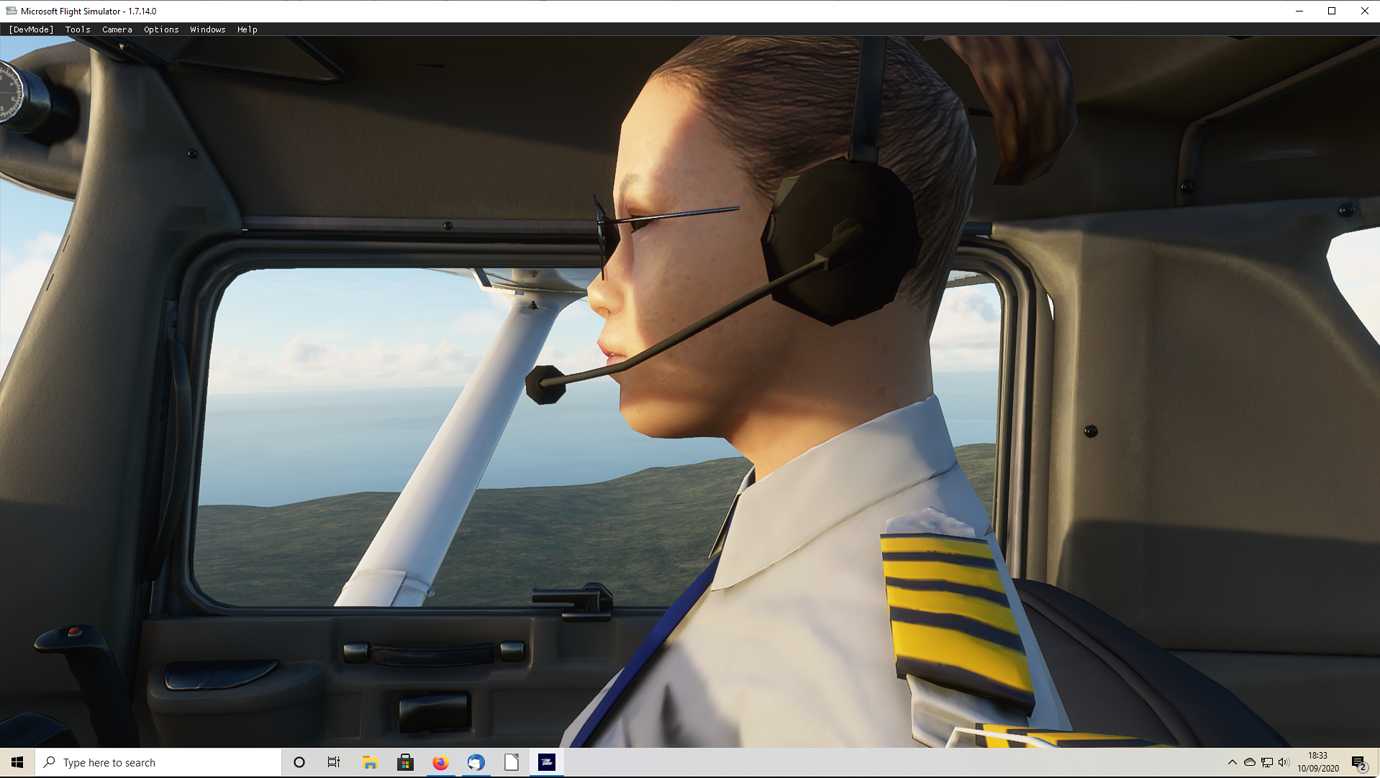Activate the Cortana icon
The height and width of the screenshot is (778, 1380).
299,762
